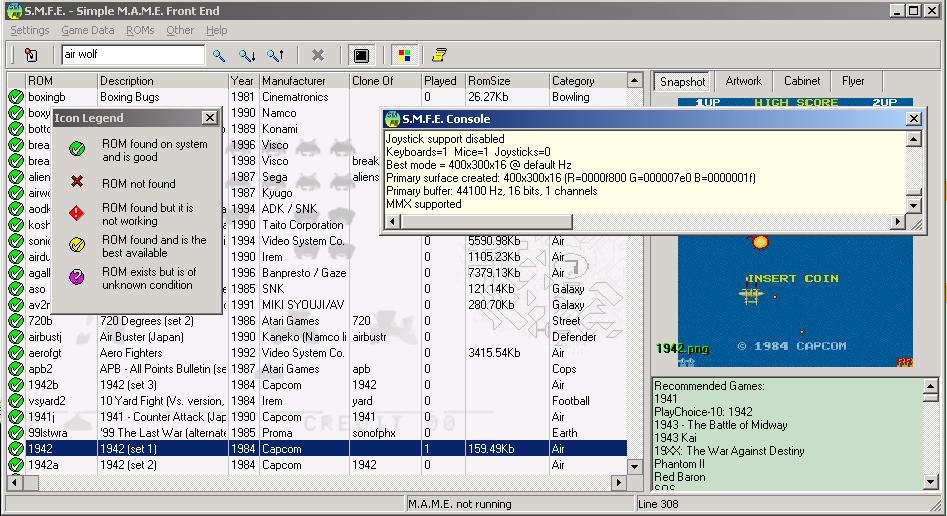The height and width of the screenshot is (516, 947).
Task: Click the green check icon beside 99lstwra
Action: (x=16, y=433)
